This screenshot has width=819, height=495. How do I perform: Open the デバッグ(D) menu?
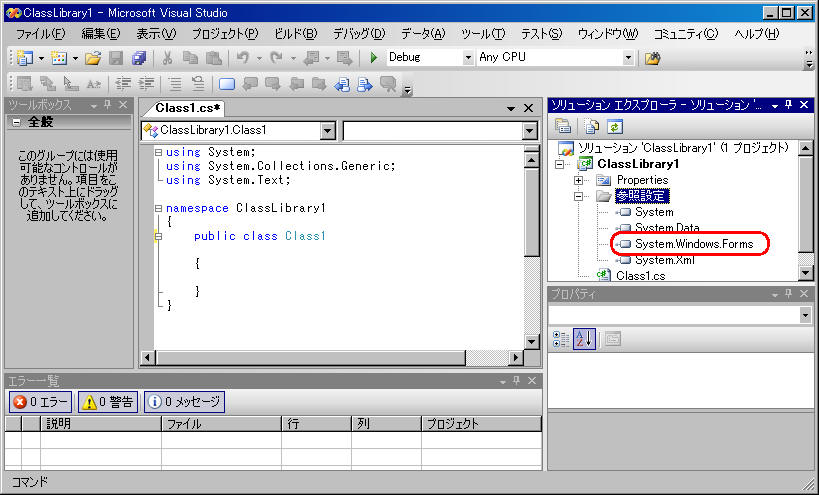pyautogui.click(x=357, y=34)
